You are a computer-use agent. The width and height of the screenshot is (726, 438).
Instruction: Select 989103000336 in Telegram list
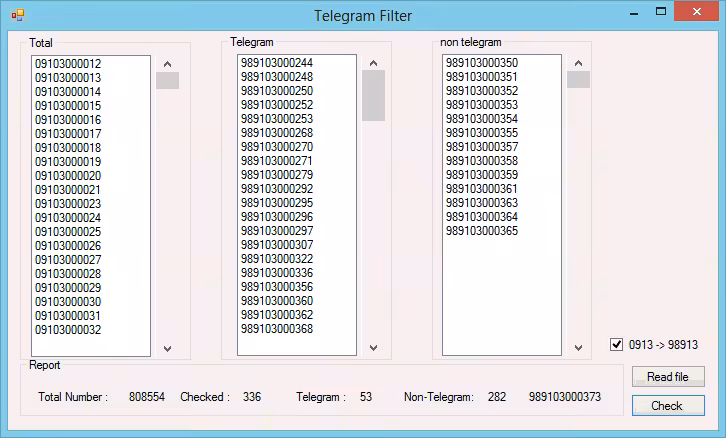[277, 273]
